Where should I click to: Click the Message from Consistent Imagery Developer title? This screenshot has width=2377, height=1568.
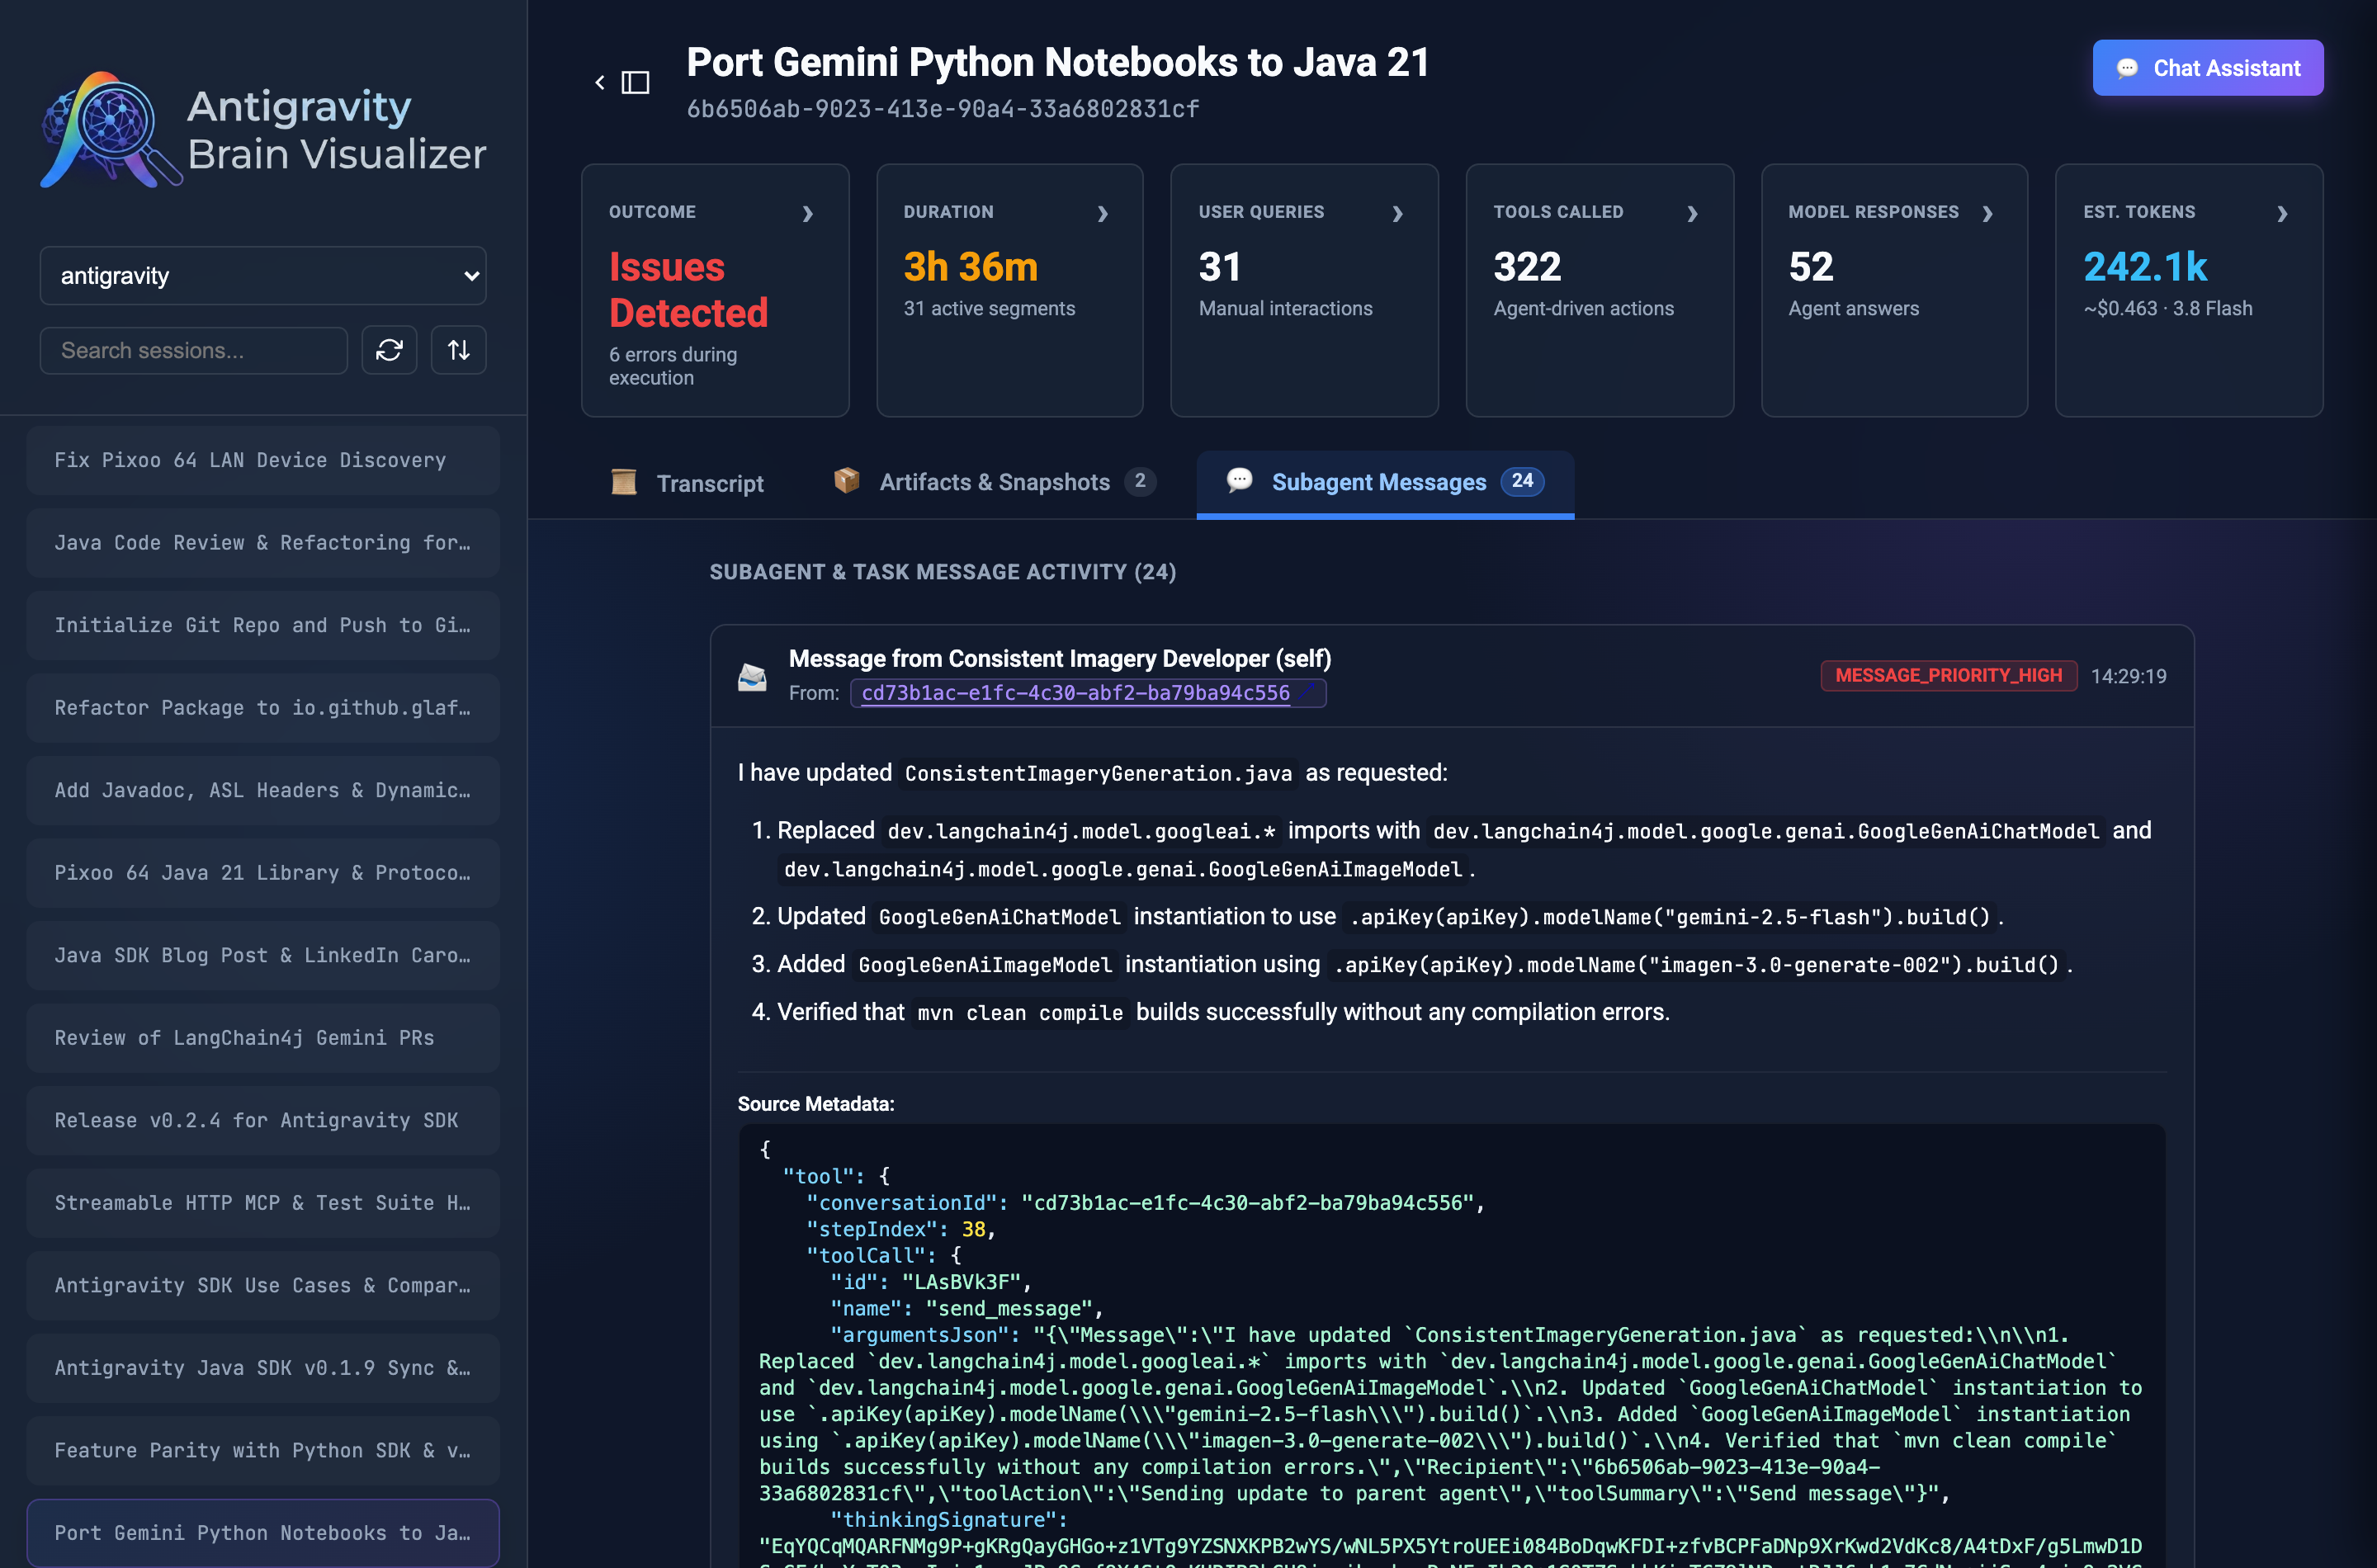[1060, 659]
